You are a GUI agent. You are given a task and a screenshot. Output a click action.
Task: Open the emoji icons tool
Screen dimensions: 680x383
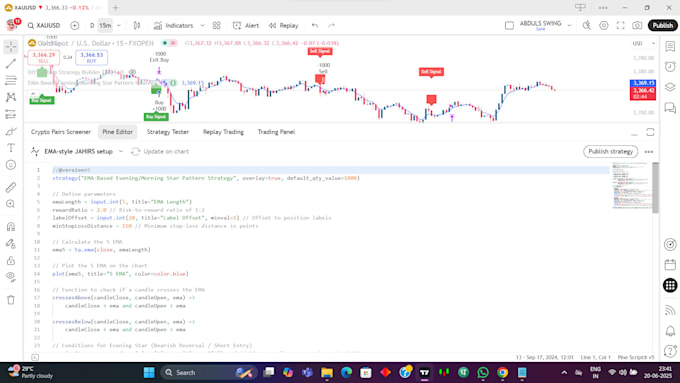click(x=11, y=165)
